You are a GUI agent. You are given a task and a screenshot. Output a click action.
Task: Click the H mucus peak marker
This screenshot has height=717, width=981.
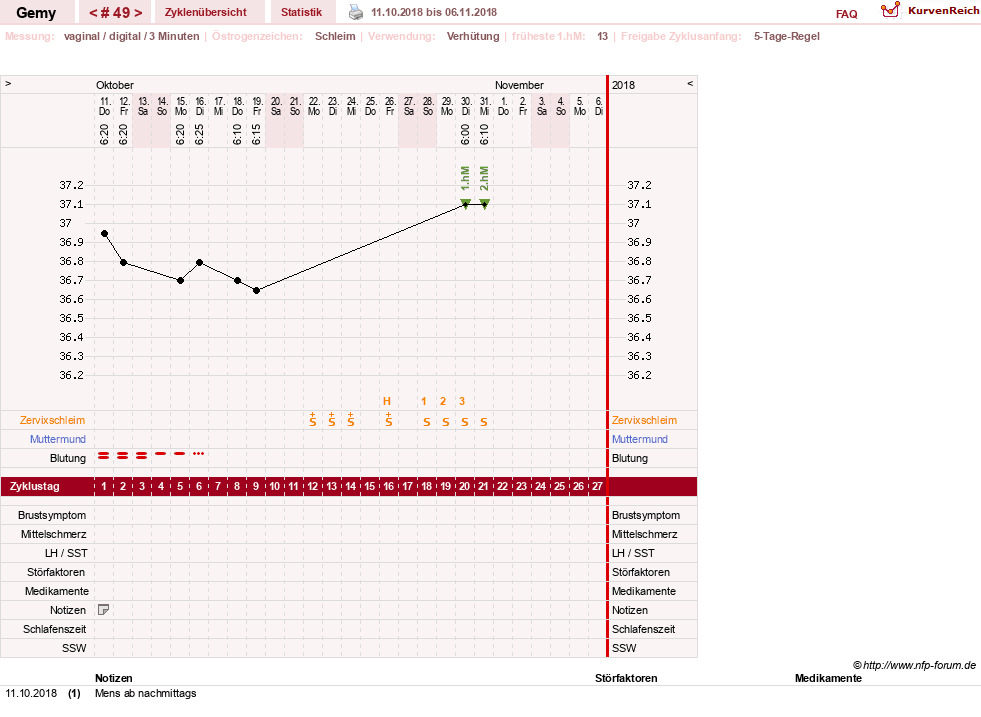[387, 401]
